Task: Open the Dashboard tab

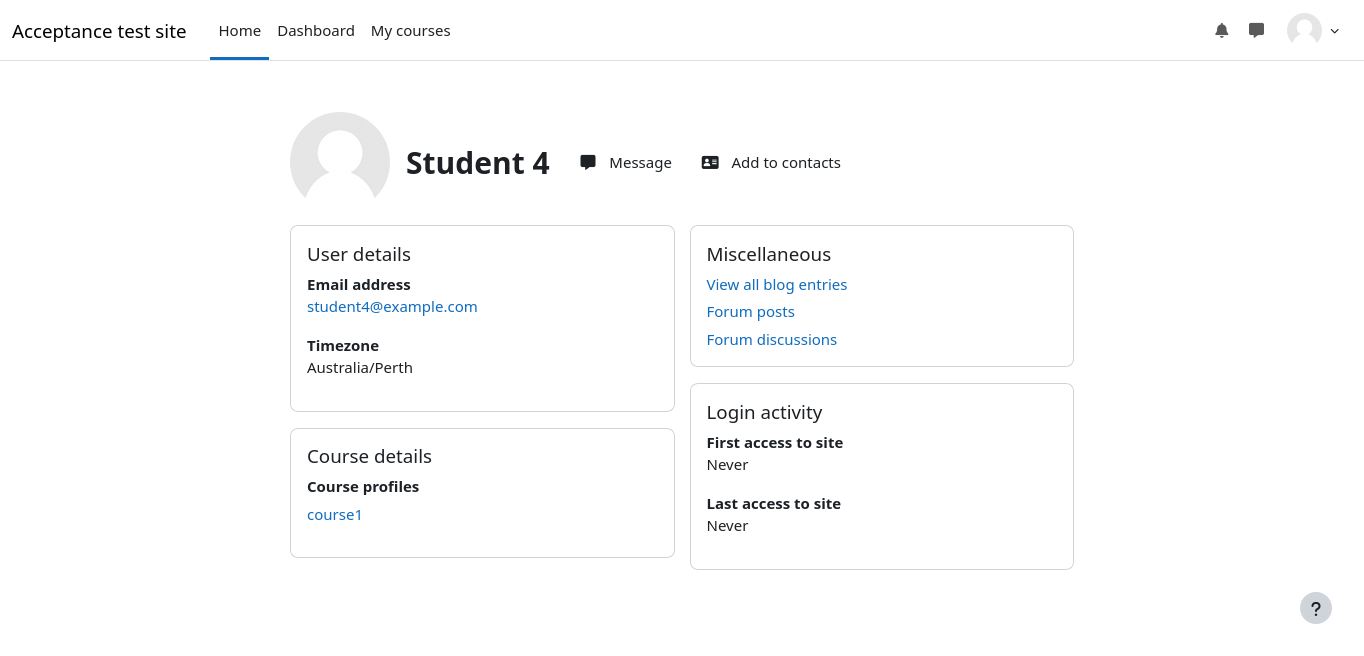Action: (x=316, y=30)
